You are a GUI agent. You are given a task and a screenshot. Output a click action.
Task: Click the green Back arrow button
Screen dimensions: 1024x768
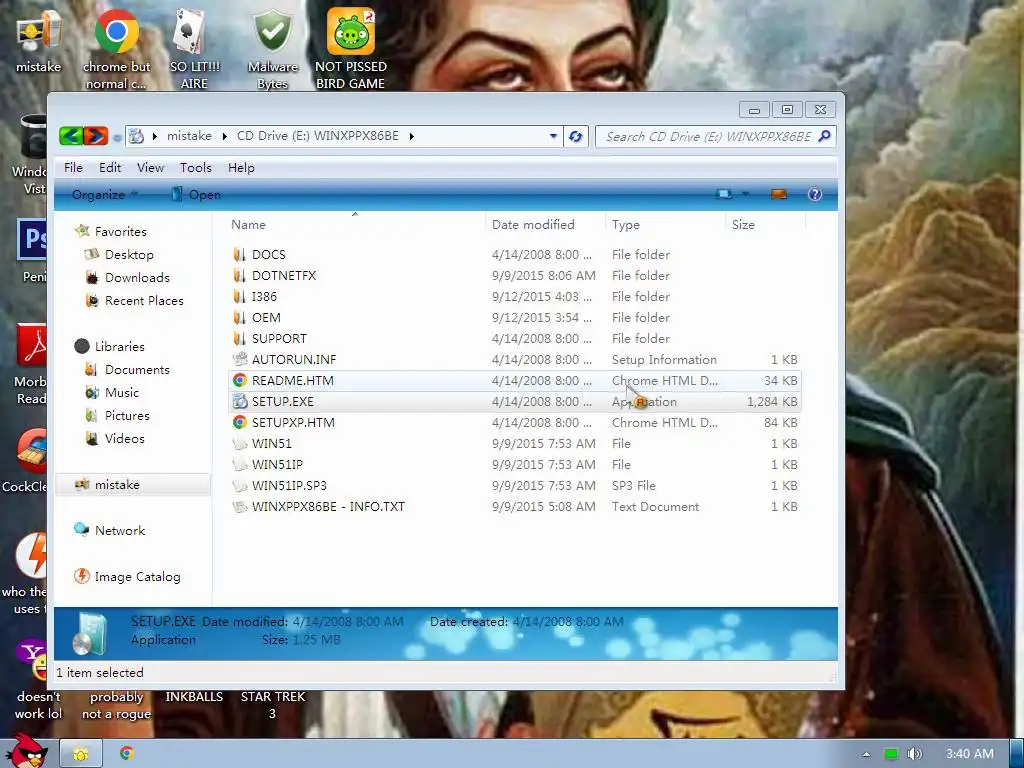point(71,136)
